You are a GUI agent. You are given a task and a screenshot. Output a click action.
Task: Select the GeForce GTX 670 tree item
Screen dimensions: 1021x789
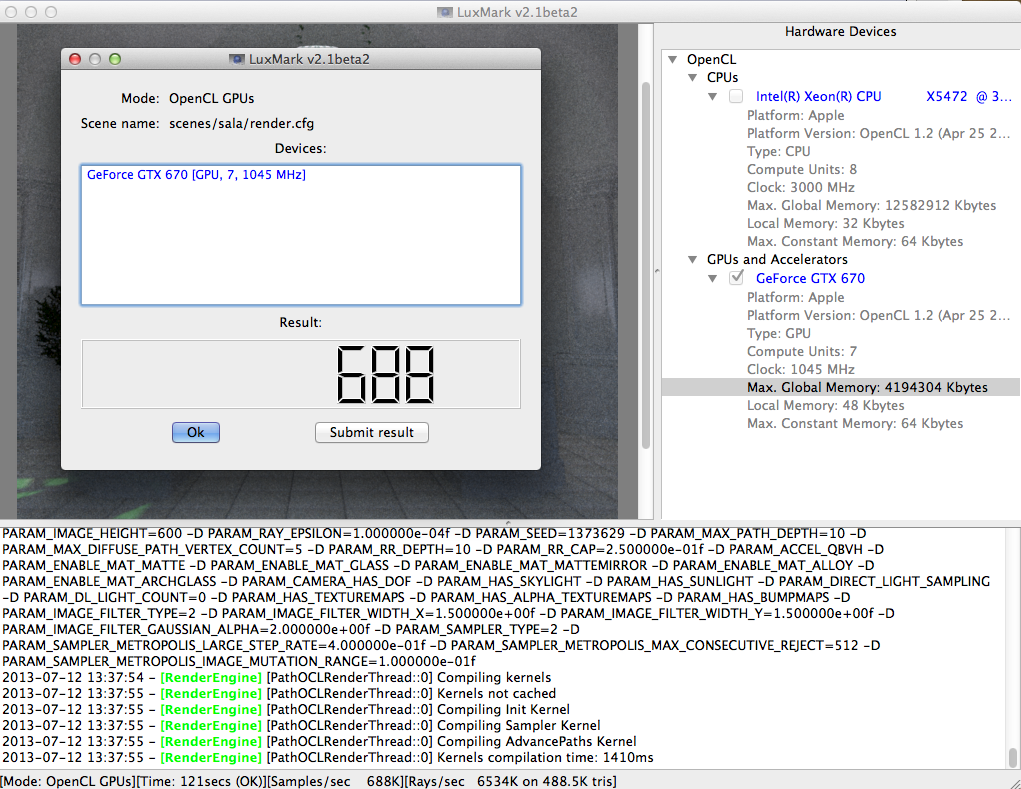810,278
